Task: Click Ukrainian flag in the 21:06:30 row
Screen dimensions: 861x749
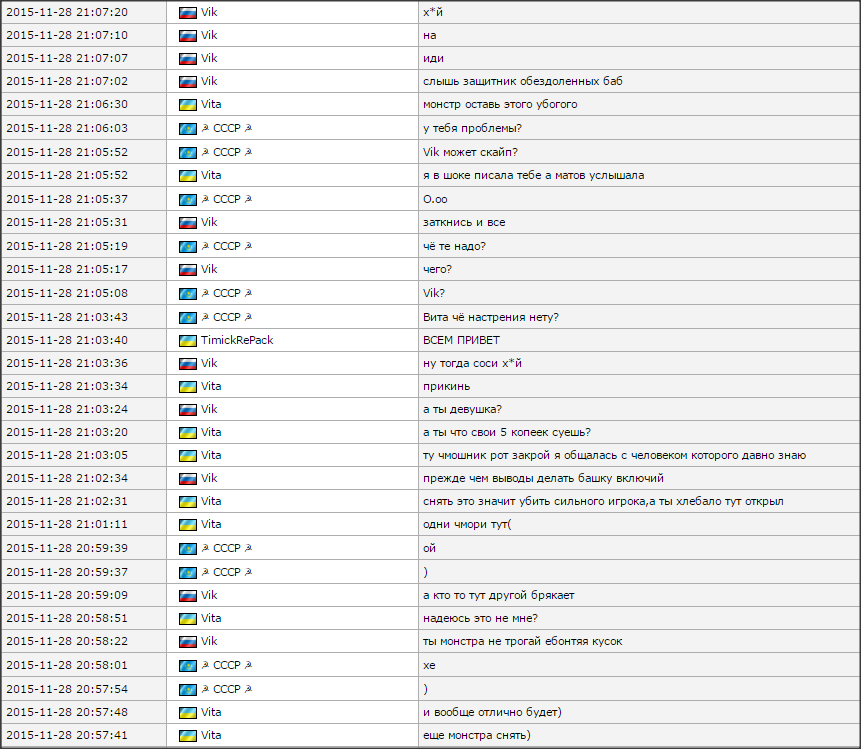Action: (x=187, y=105)
